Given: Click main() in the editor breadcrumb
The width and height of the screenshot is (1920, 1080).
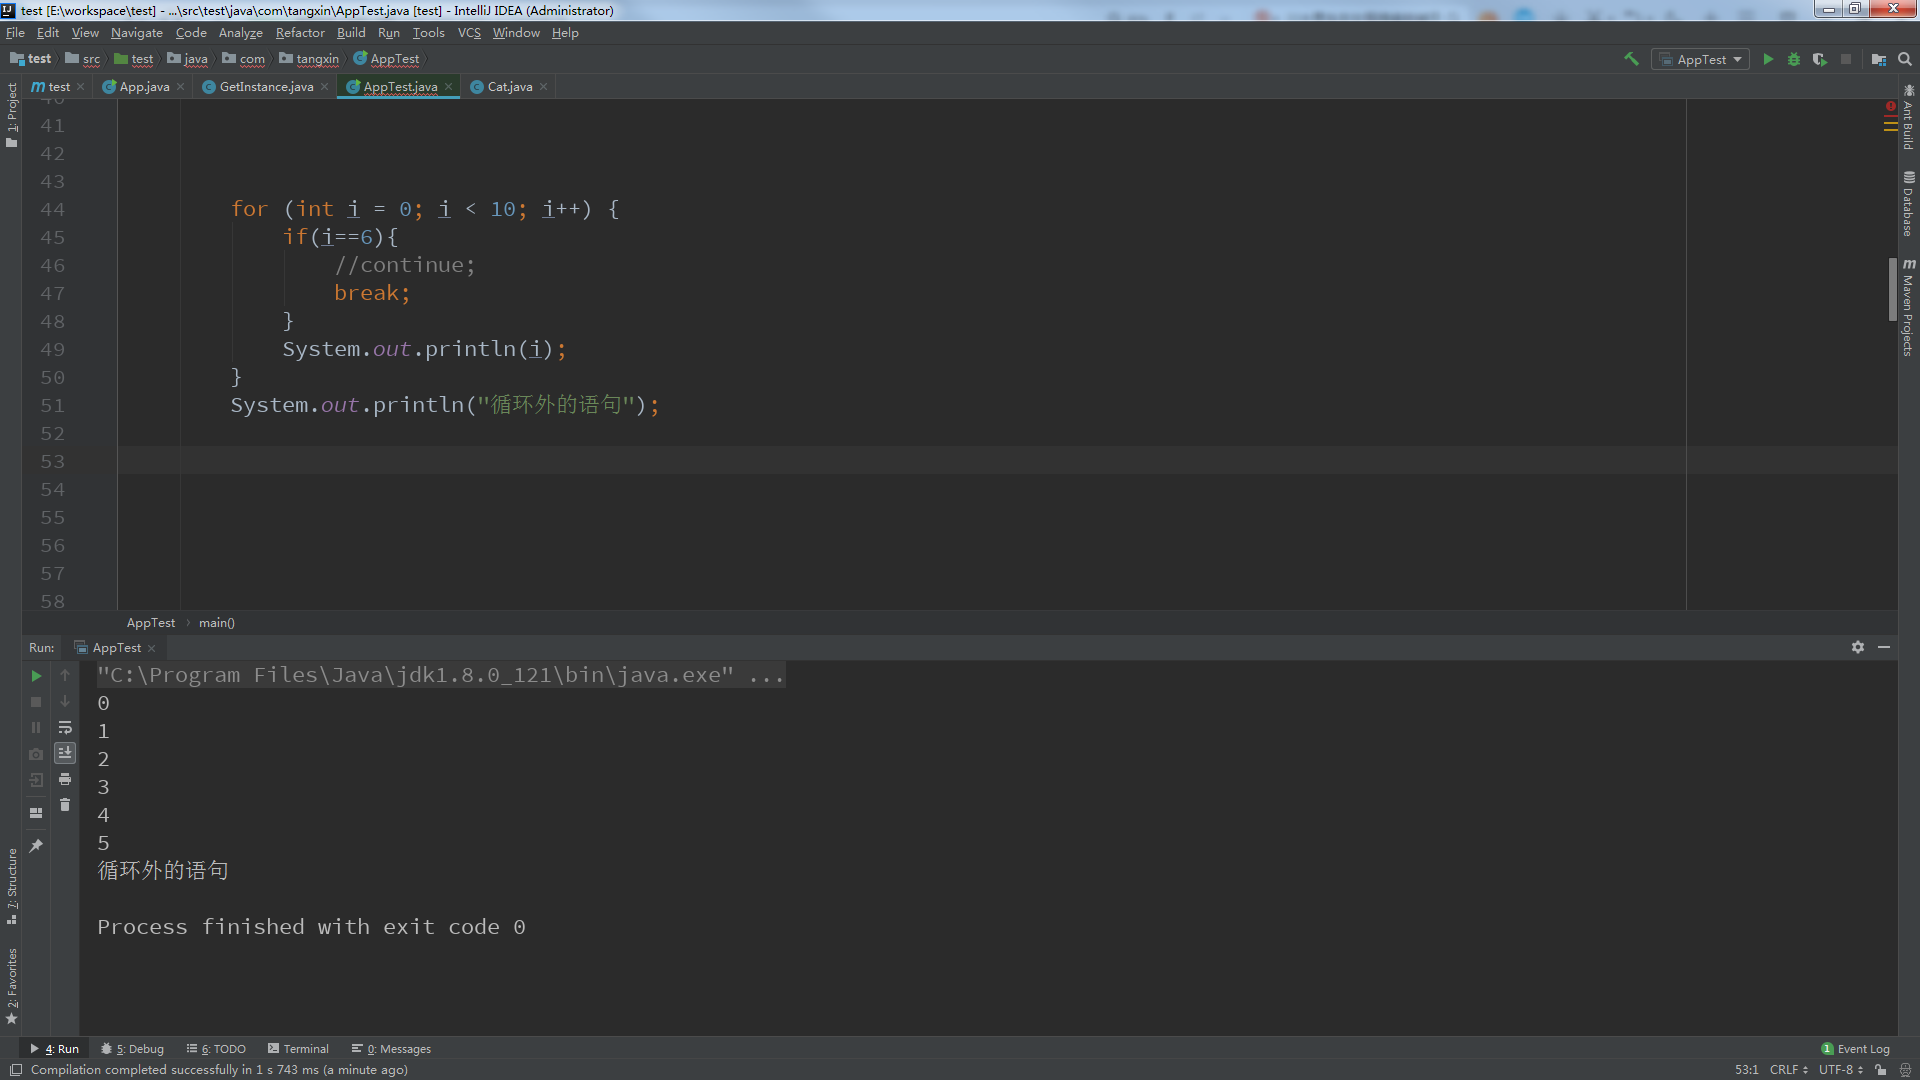Looking at the screenshot, I should tap(216, 623).
